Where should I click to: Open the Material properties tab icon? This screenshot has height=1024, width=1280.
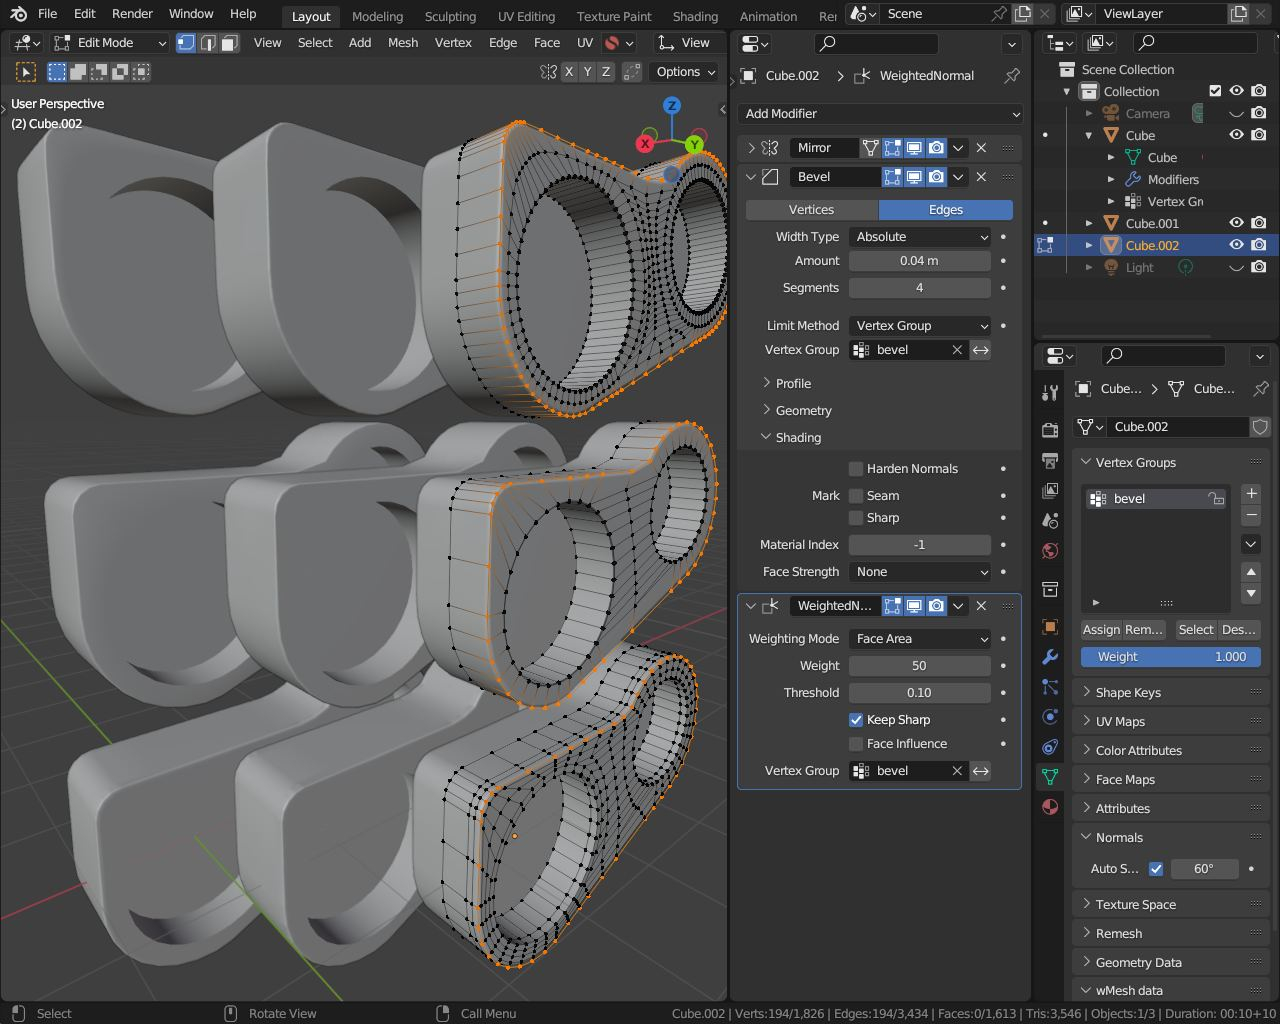click(1050, 807)
